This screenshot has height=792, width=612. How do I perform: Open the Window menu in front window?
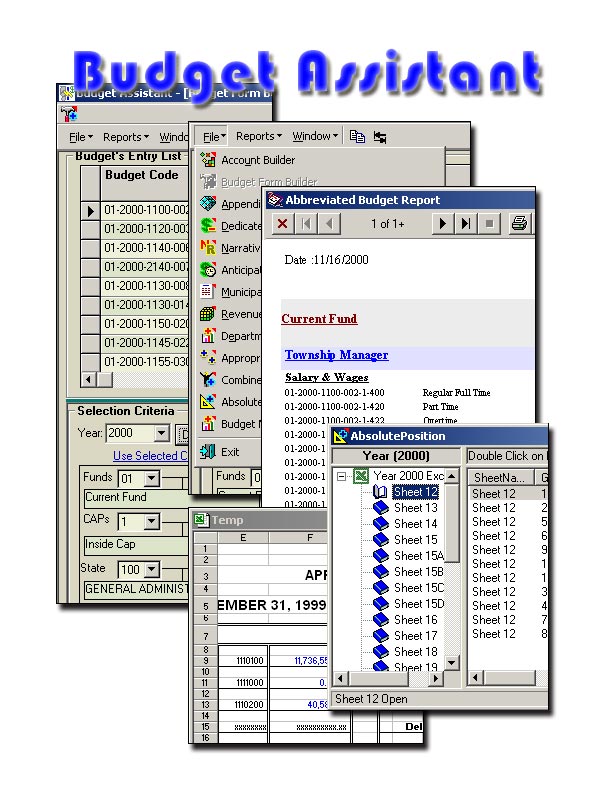coord(315,136)
